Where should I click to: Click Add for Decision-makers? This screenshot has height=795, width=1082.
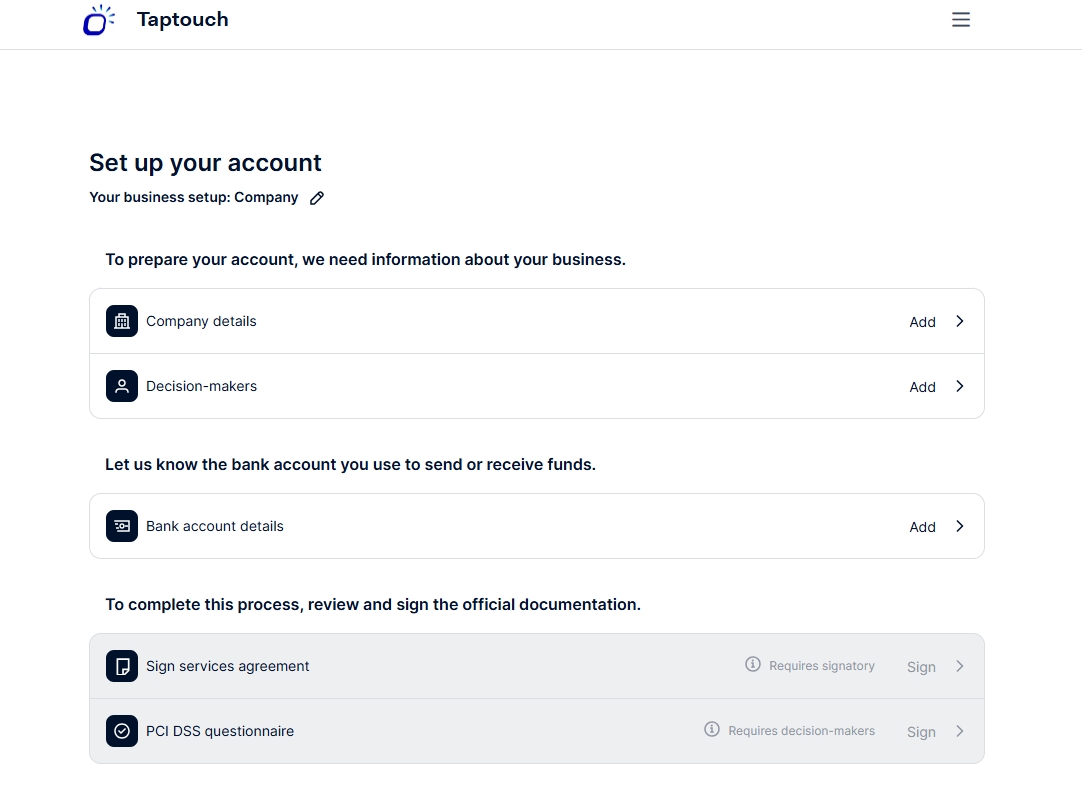tap(922, 387)
